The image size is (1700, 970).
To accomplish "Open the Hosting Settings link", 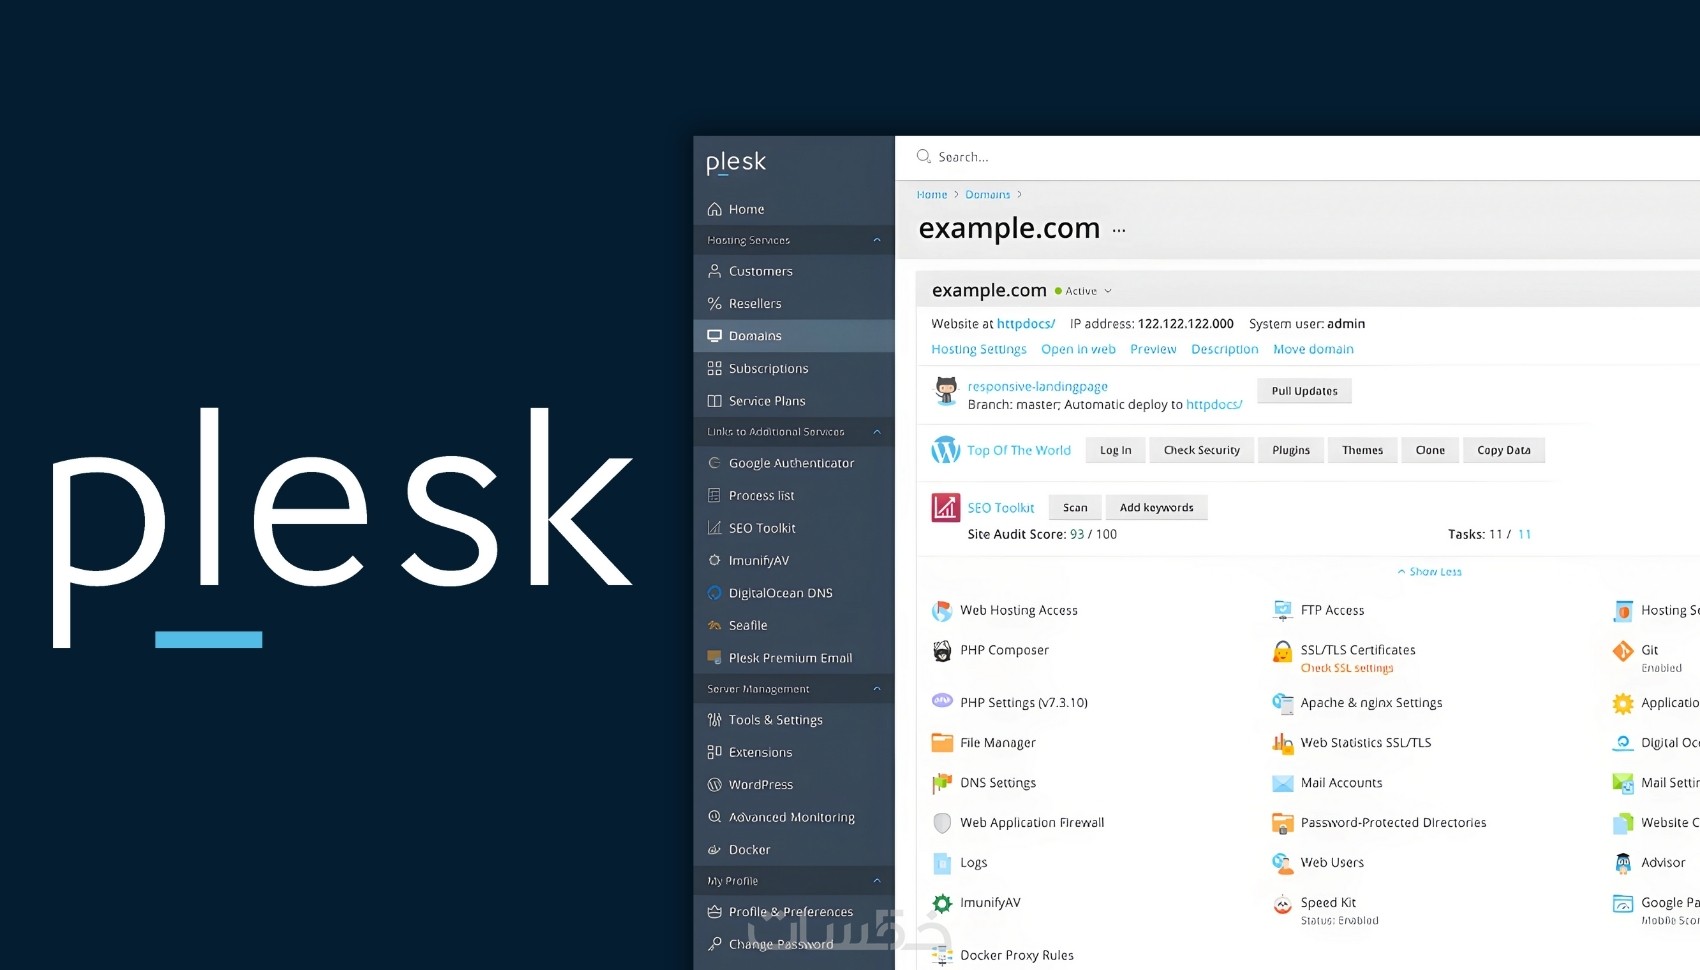I will click(979, 349).
